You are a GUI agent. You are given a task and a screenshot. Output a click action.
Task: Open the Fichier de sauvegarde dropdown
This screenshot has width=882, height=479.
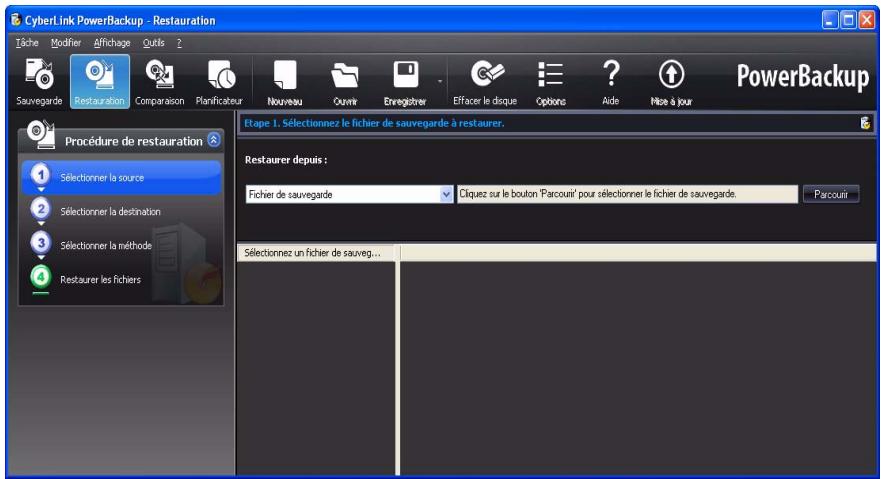[x=349, y=195]
